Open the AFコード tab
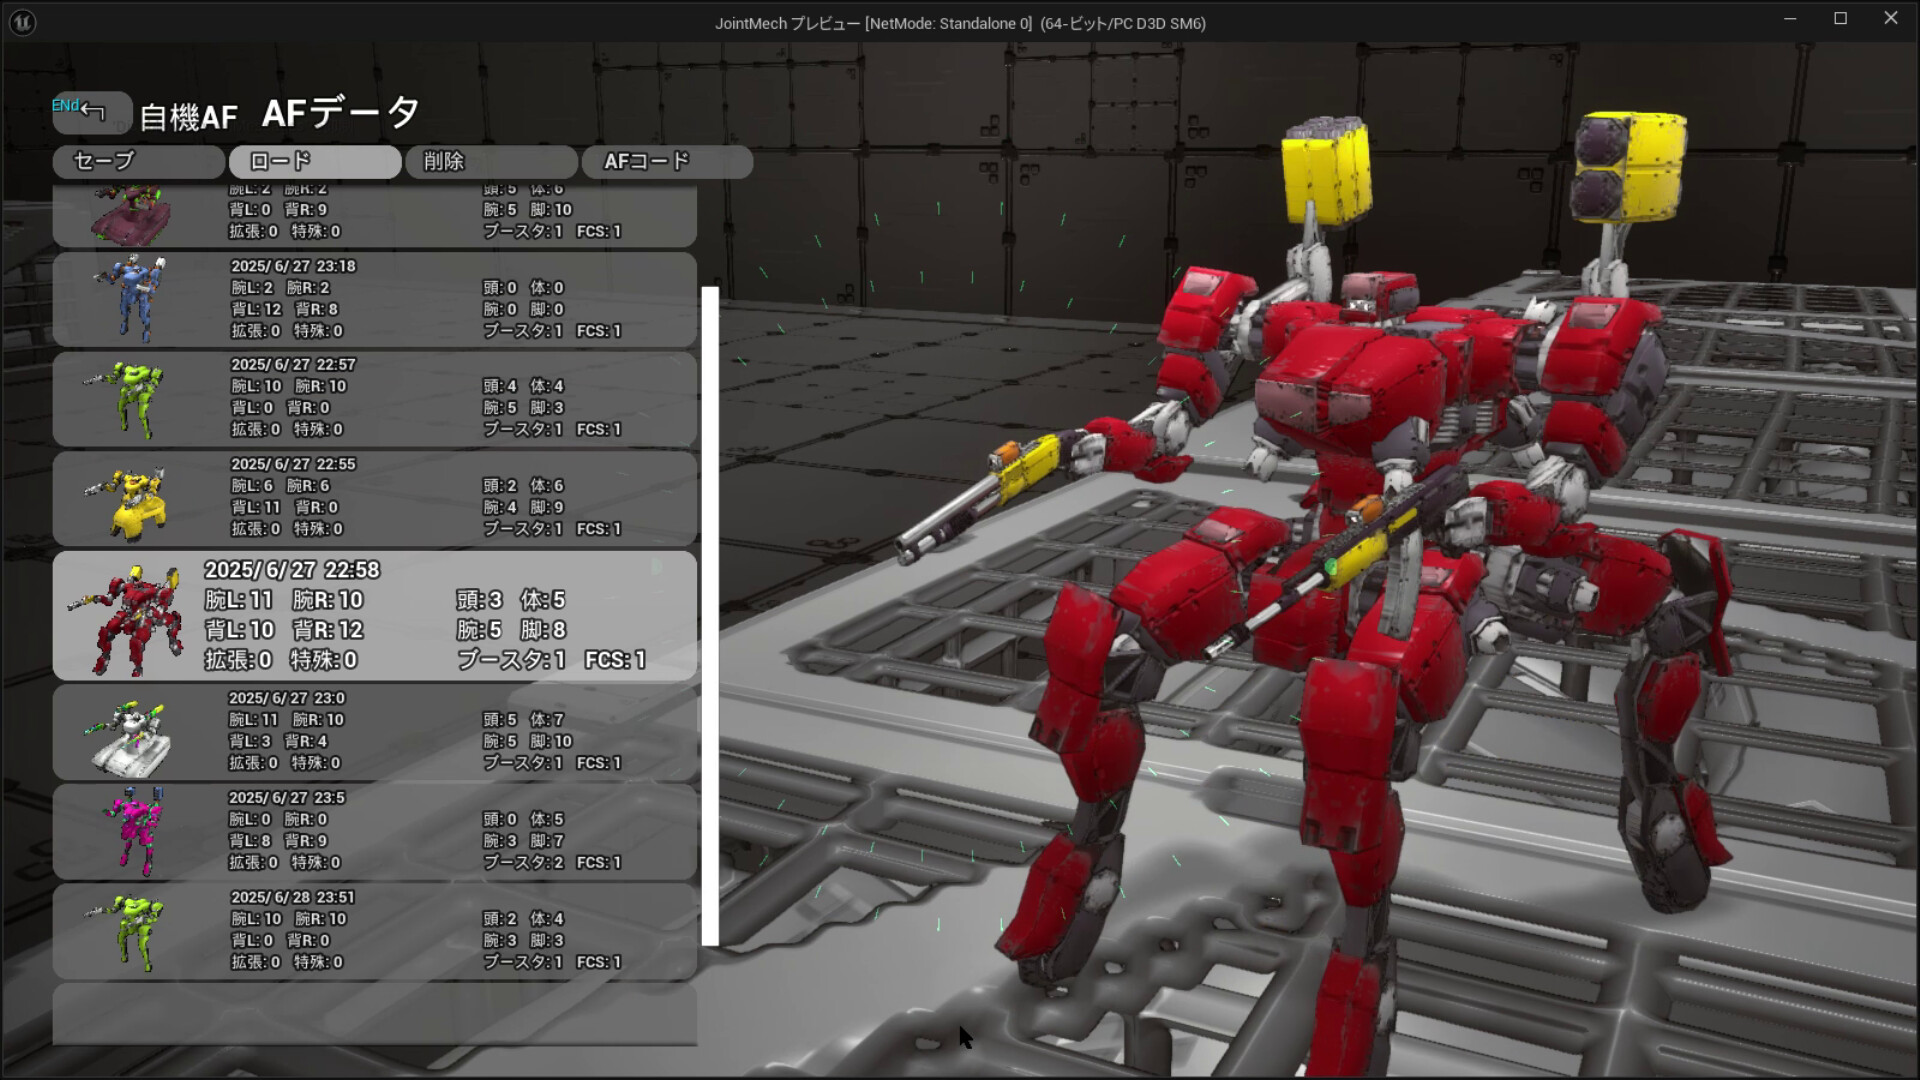 667,161
